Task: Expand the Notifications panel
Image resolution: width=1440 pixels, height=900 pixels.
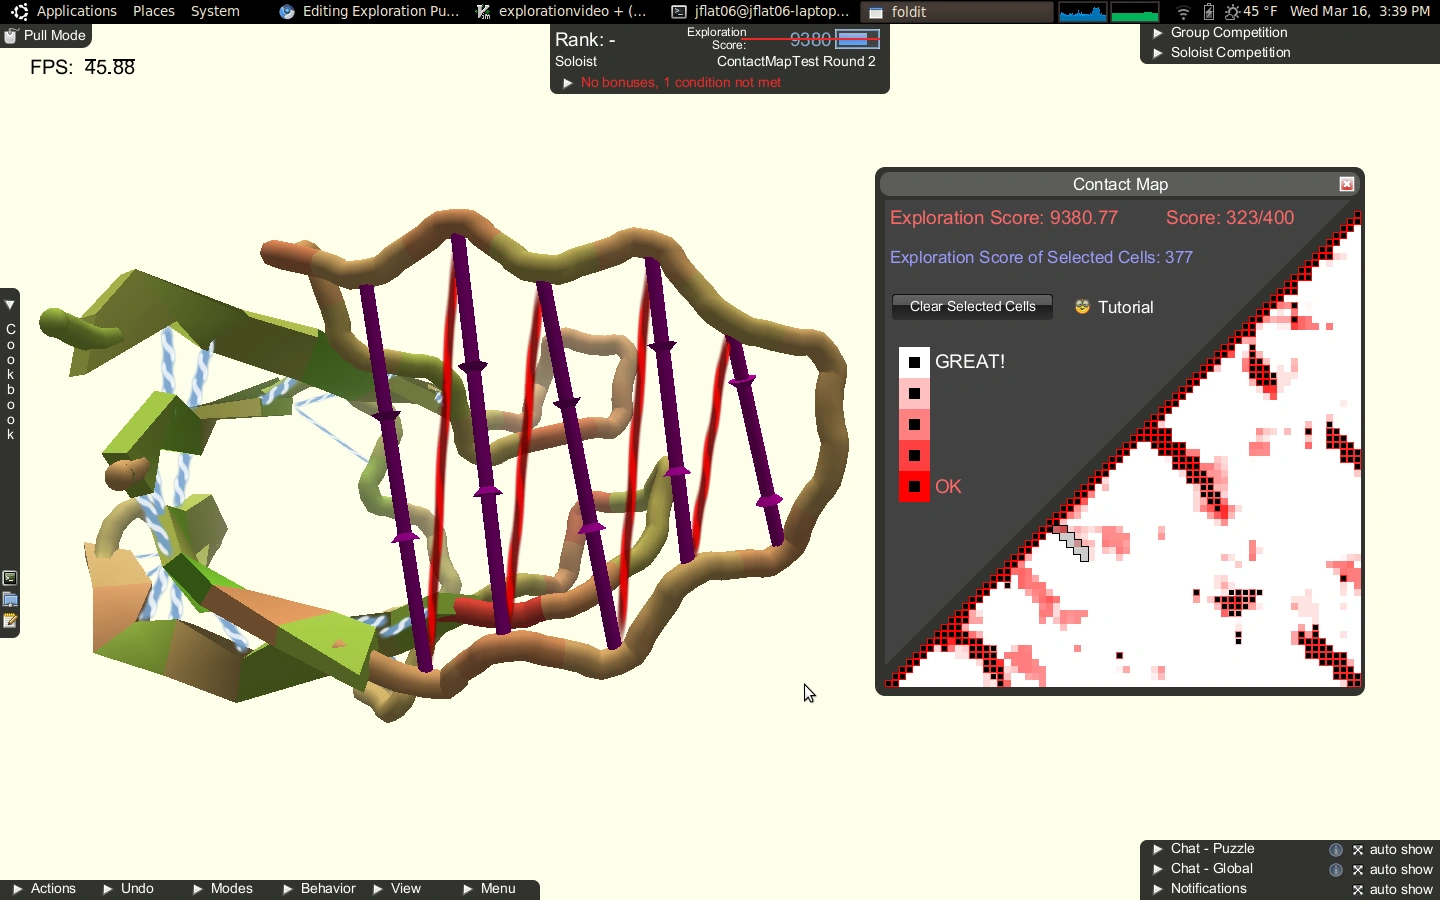Action: 1158,889
